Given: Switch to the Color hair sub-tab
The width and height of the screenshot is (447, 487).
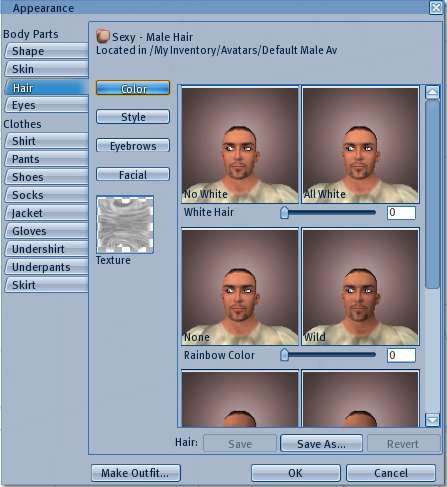Looking at the screenshot, I should click(133, 88).
